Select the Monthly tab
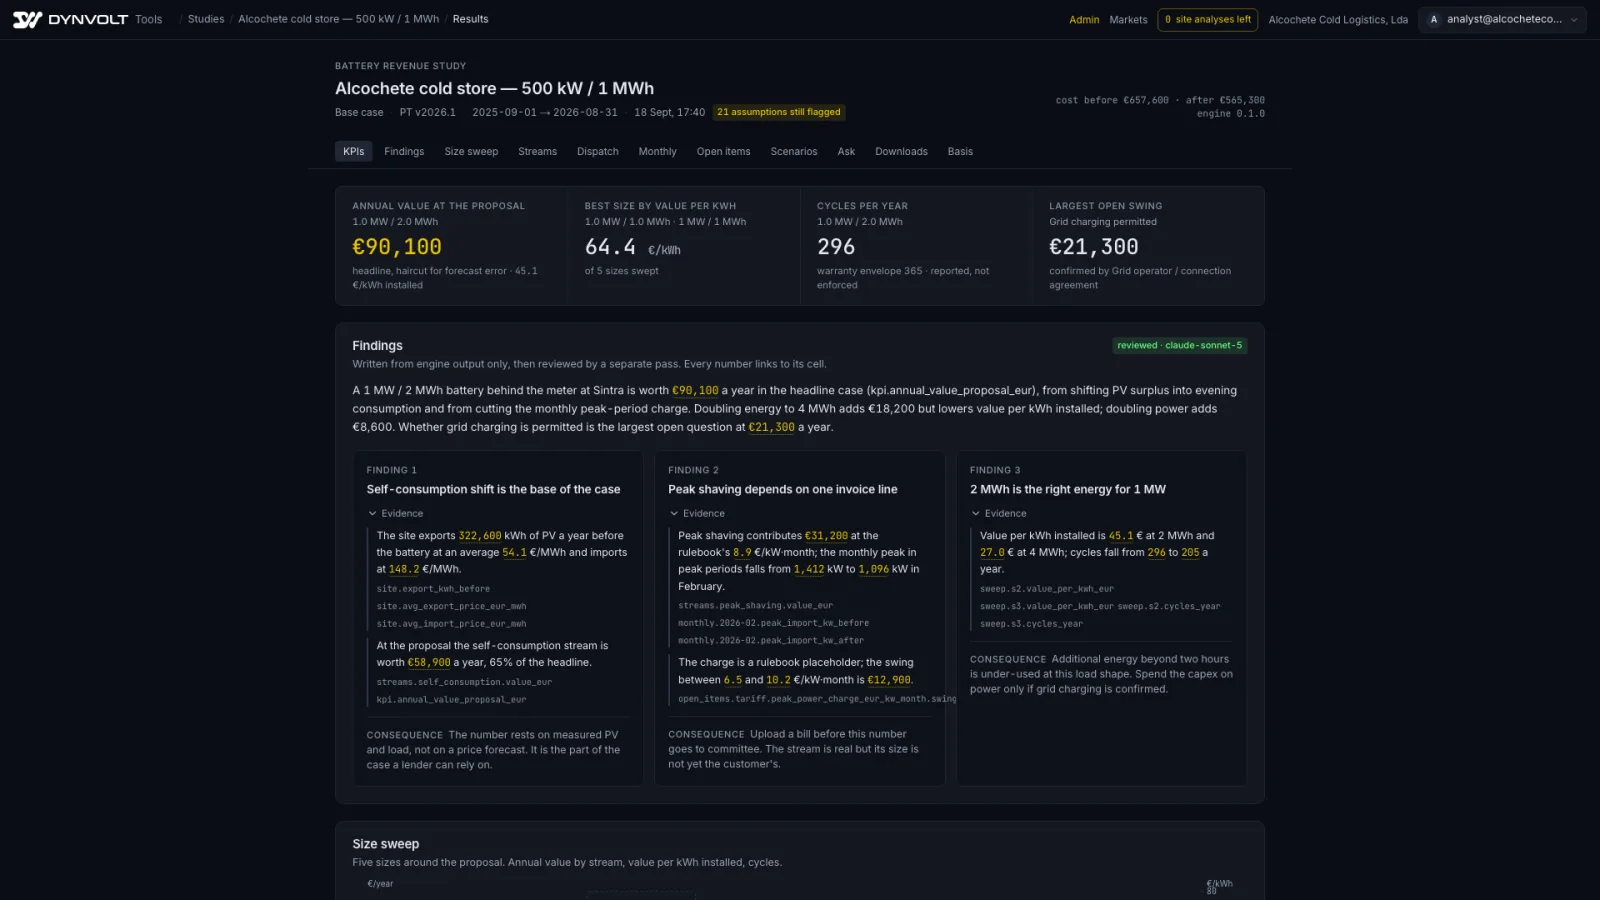 point(657,151)
